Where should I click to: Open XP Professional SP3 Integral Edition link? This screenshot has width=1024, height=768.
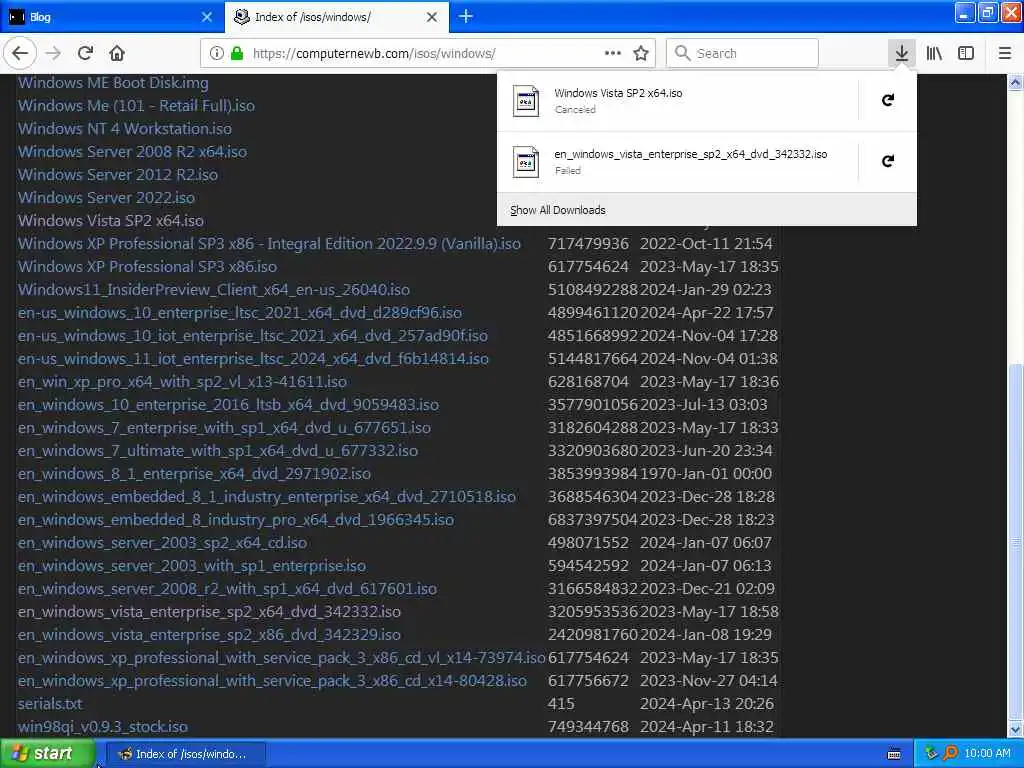click(269, 244)
